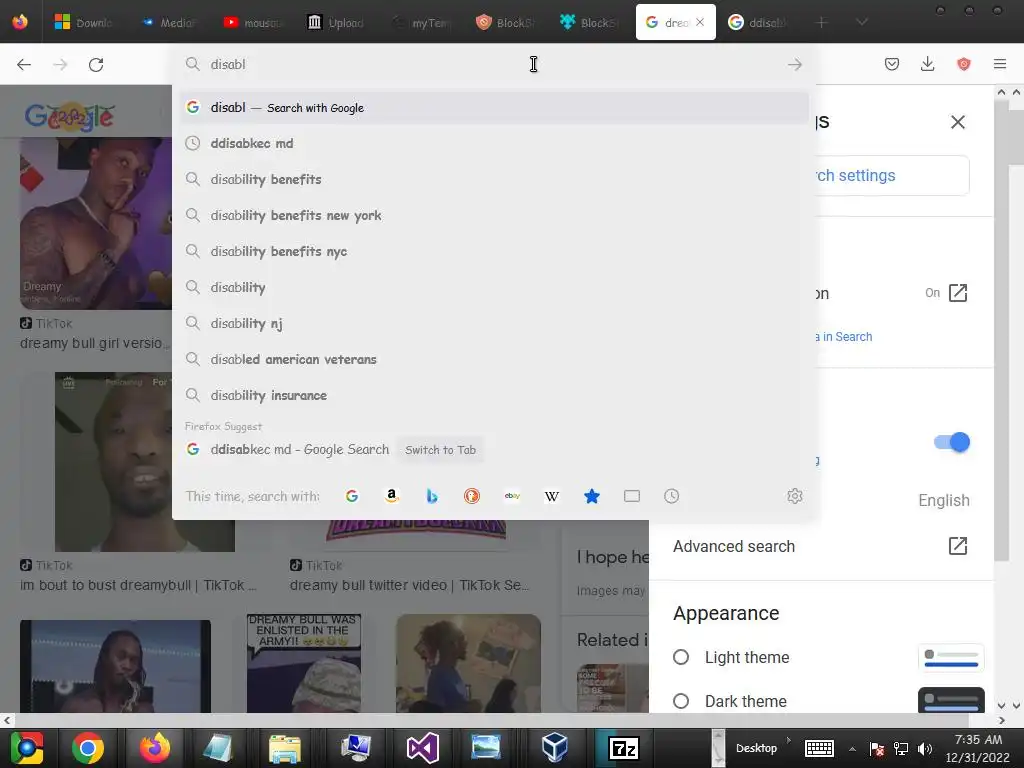Select 'disabled american veterans' suggestion
The height and width of the screenshot is (768, 1024).
point(494,359)
